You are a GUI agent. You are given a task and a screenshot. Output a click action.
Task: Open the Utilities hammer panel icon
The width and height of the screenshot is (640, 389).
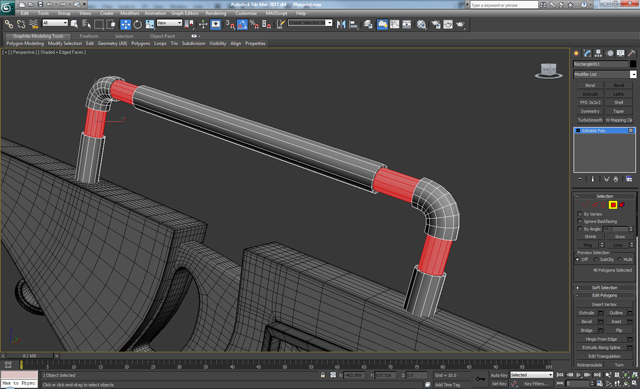click(631, 53)
